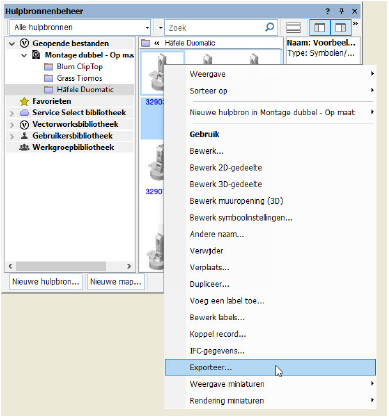Collapse Geopende bestanden tree node
Image resolution: width=389 pixels, height=417 pixels.
click(12, 44)
